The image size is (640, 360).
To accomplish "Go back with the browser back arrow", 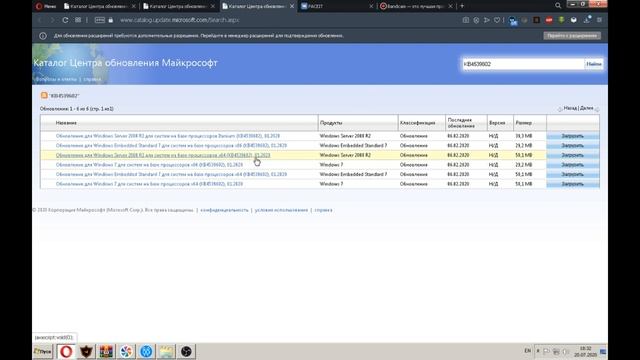I will pos(40,20).
